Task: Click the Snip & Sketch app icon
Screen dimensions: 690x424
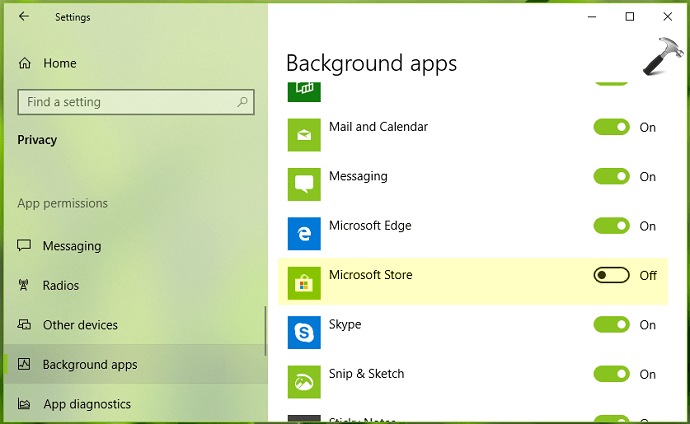Action: coord(304,381)
